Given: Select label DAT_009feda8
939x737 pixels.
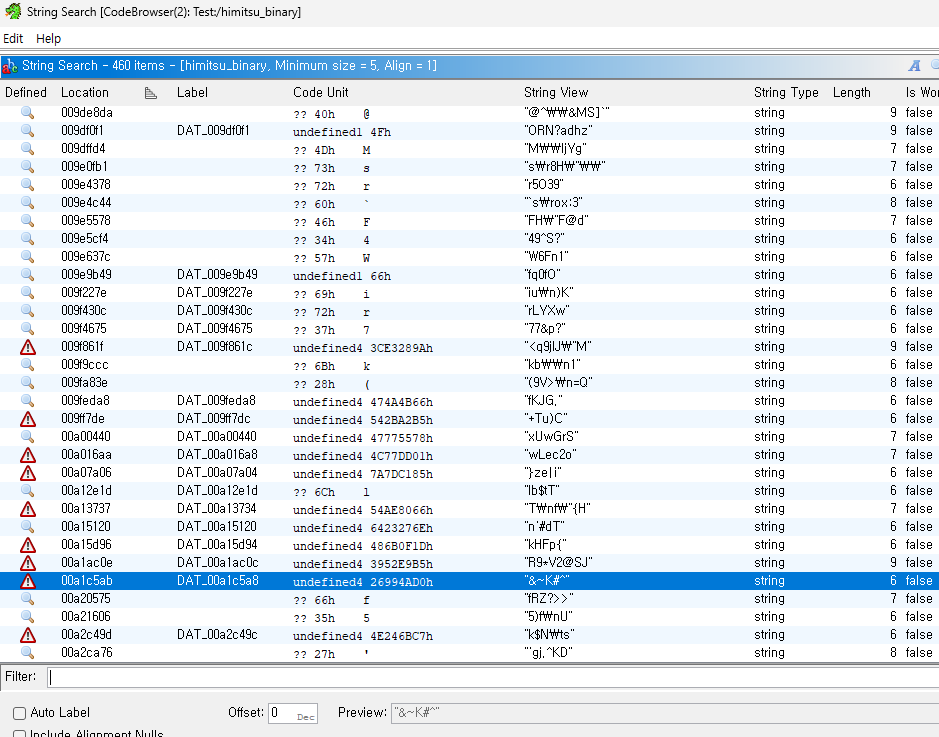Looking at the screenshot, I should coord(216,400).
